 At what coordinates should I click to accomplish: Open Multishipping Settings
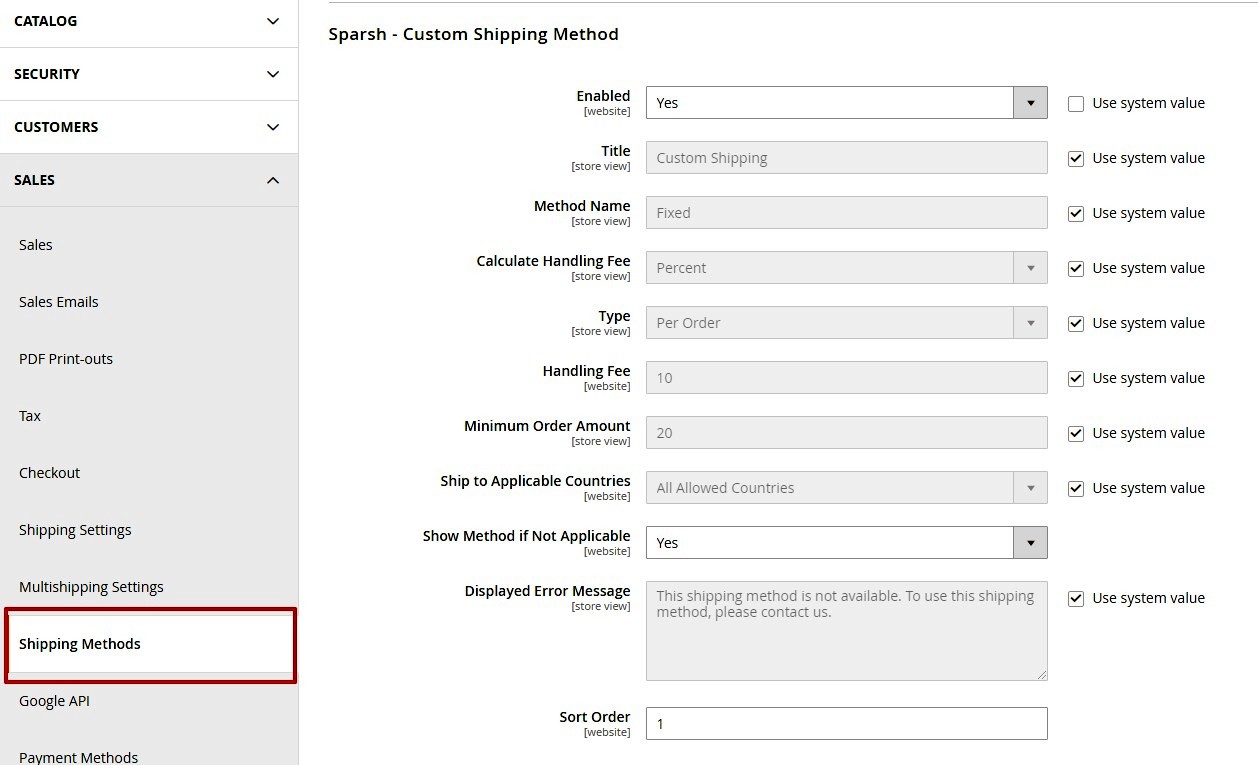(91, 587)
